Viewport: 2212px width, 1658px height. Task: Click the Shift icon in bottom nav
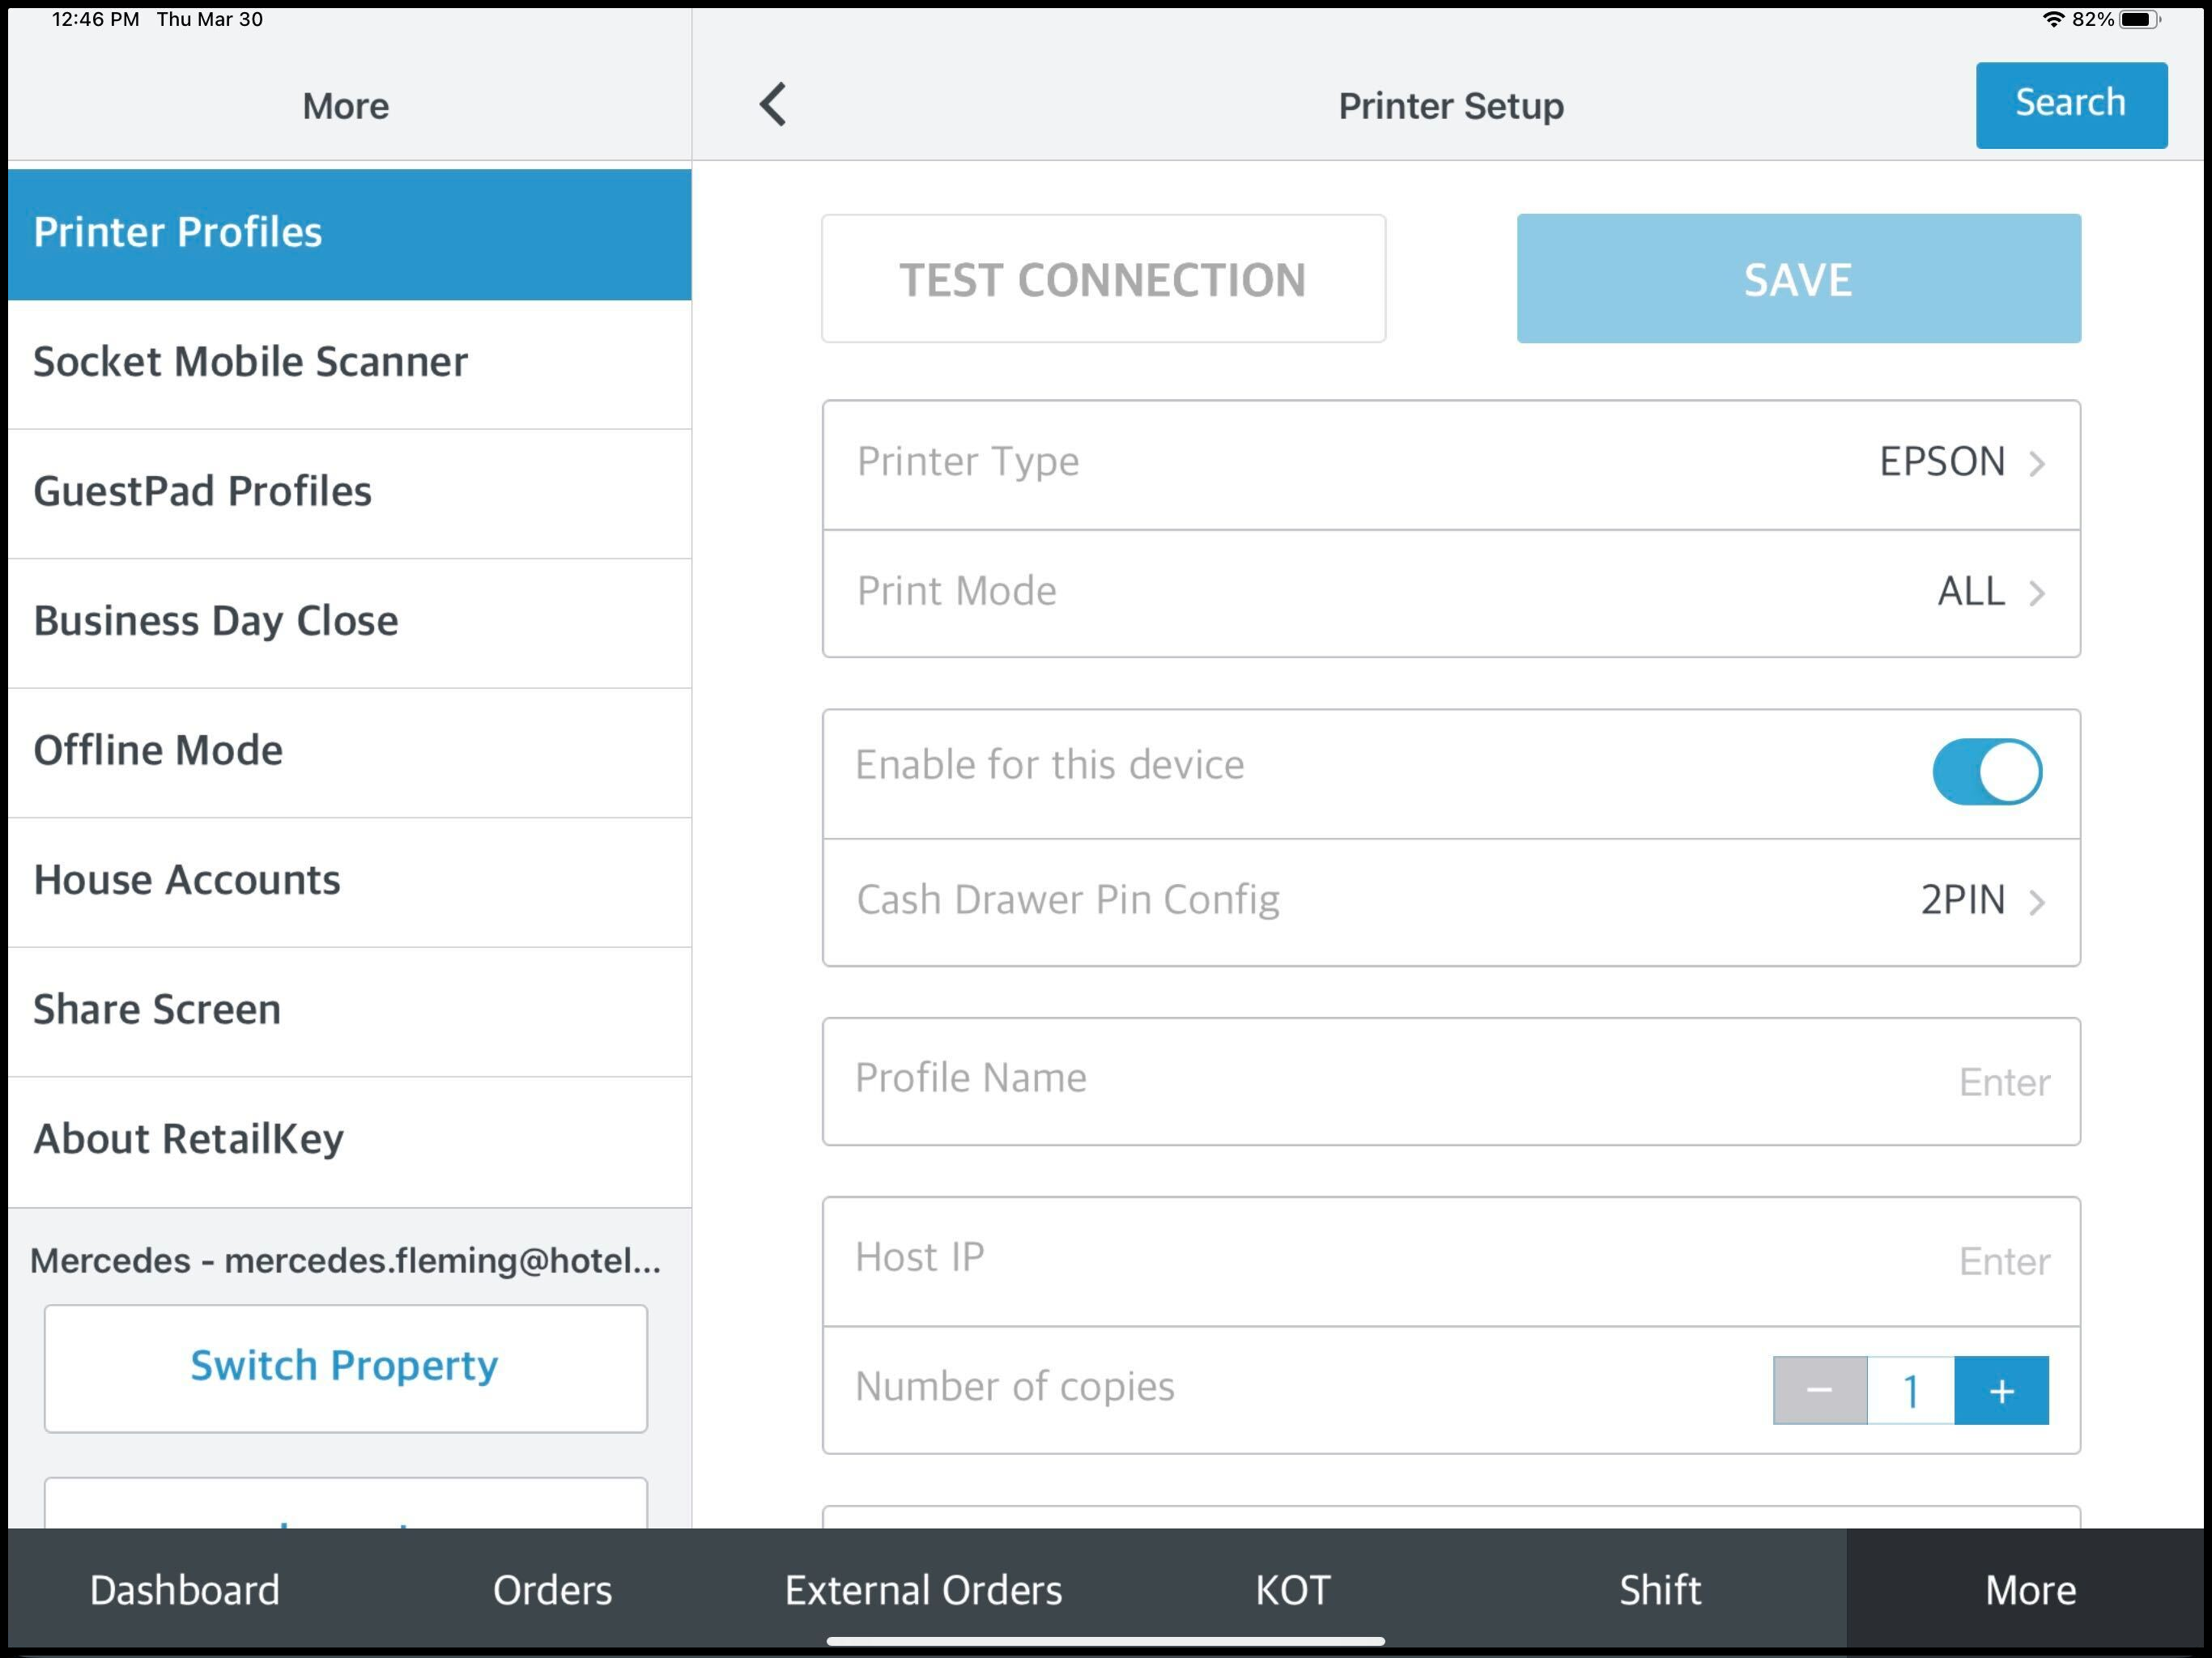click(x=1657, y=1587)
